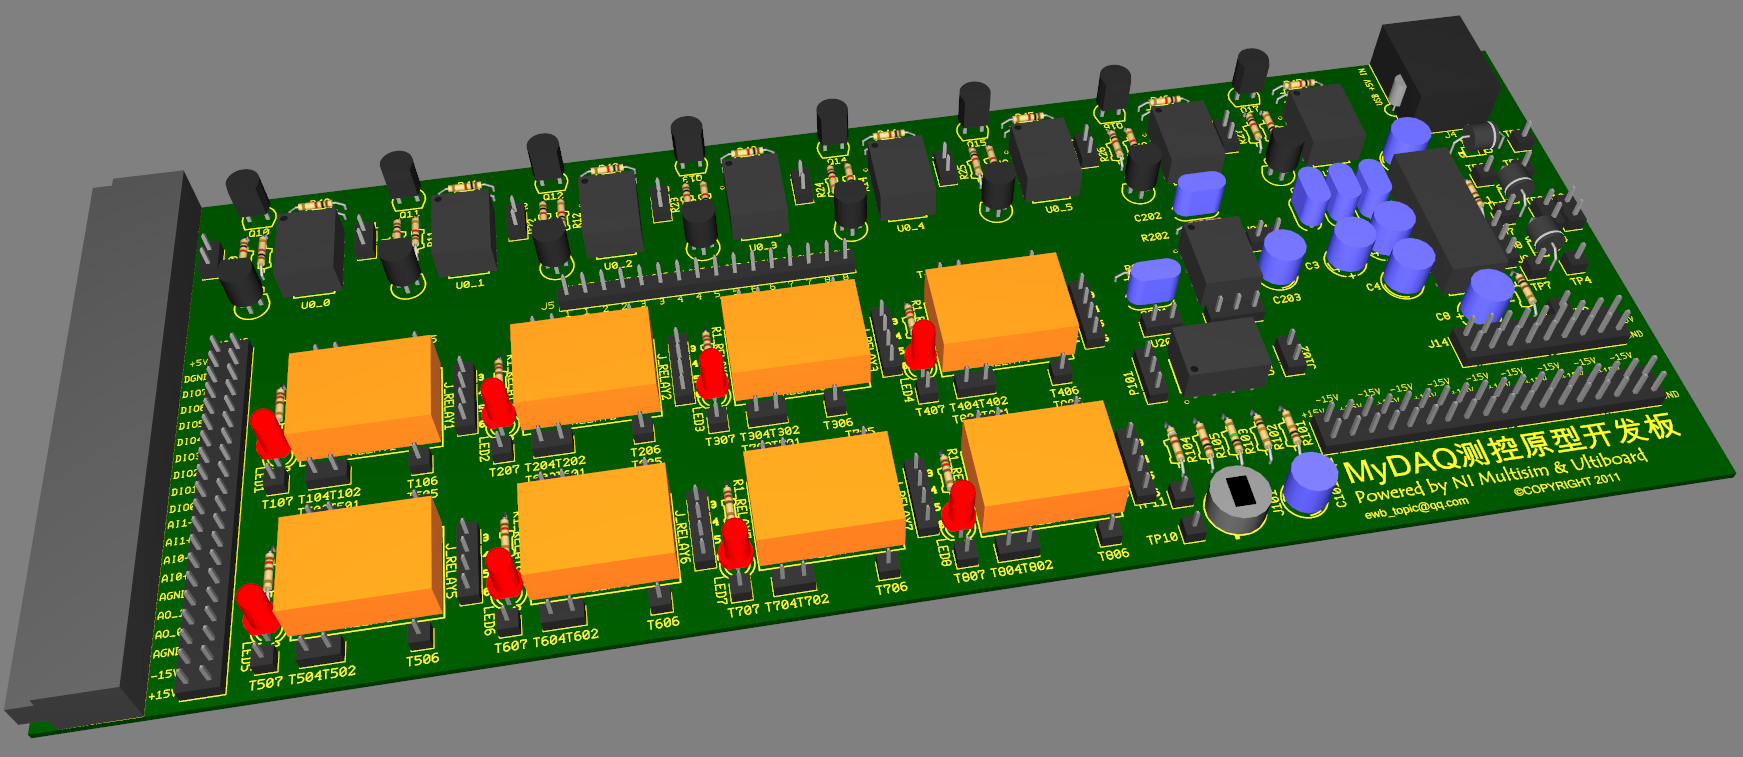The image size is (1743, 757).
Task: Click the U0_1 chip label
Action: pyautogui.click(x=470, y=284)
